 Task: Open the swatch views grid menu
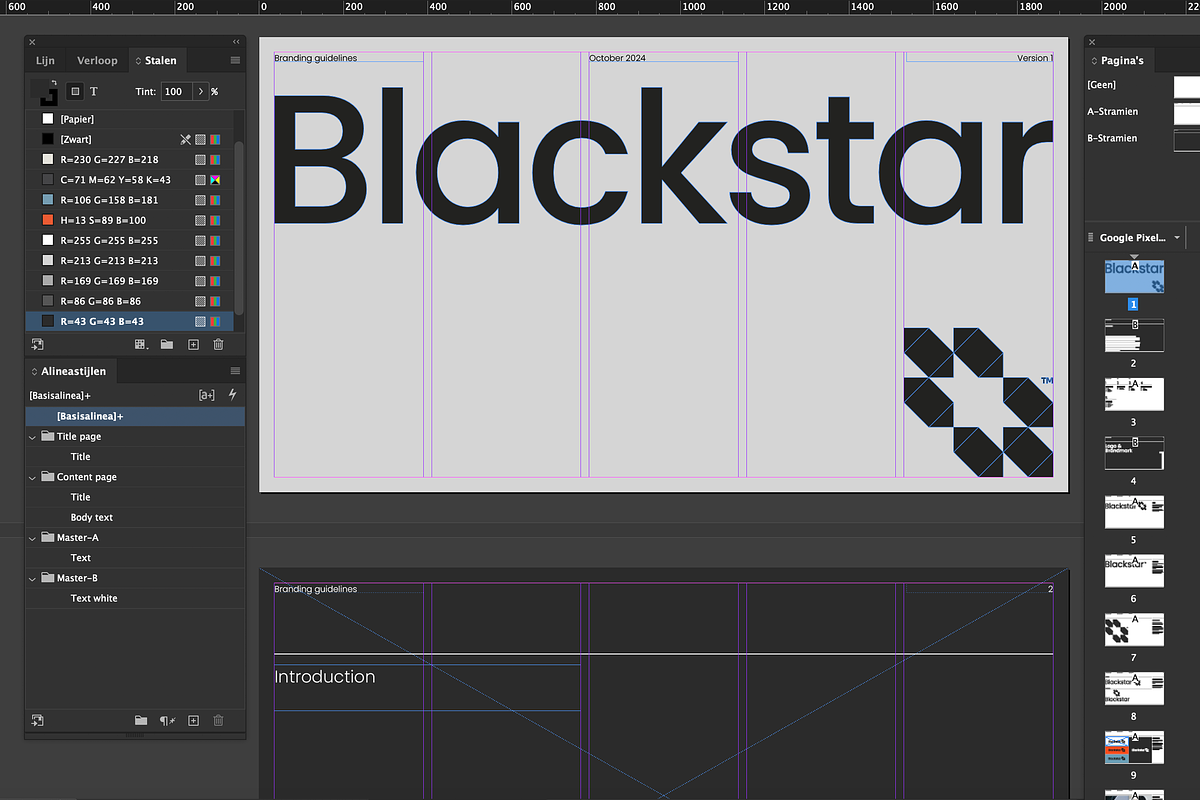(x=141, y=344)
